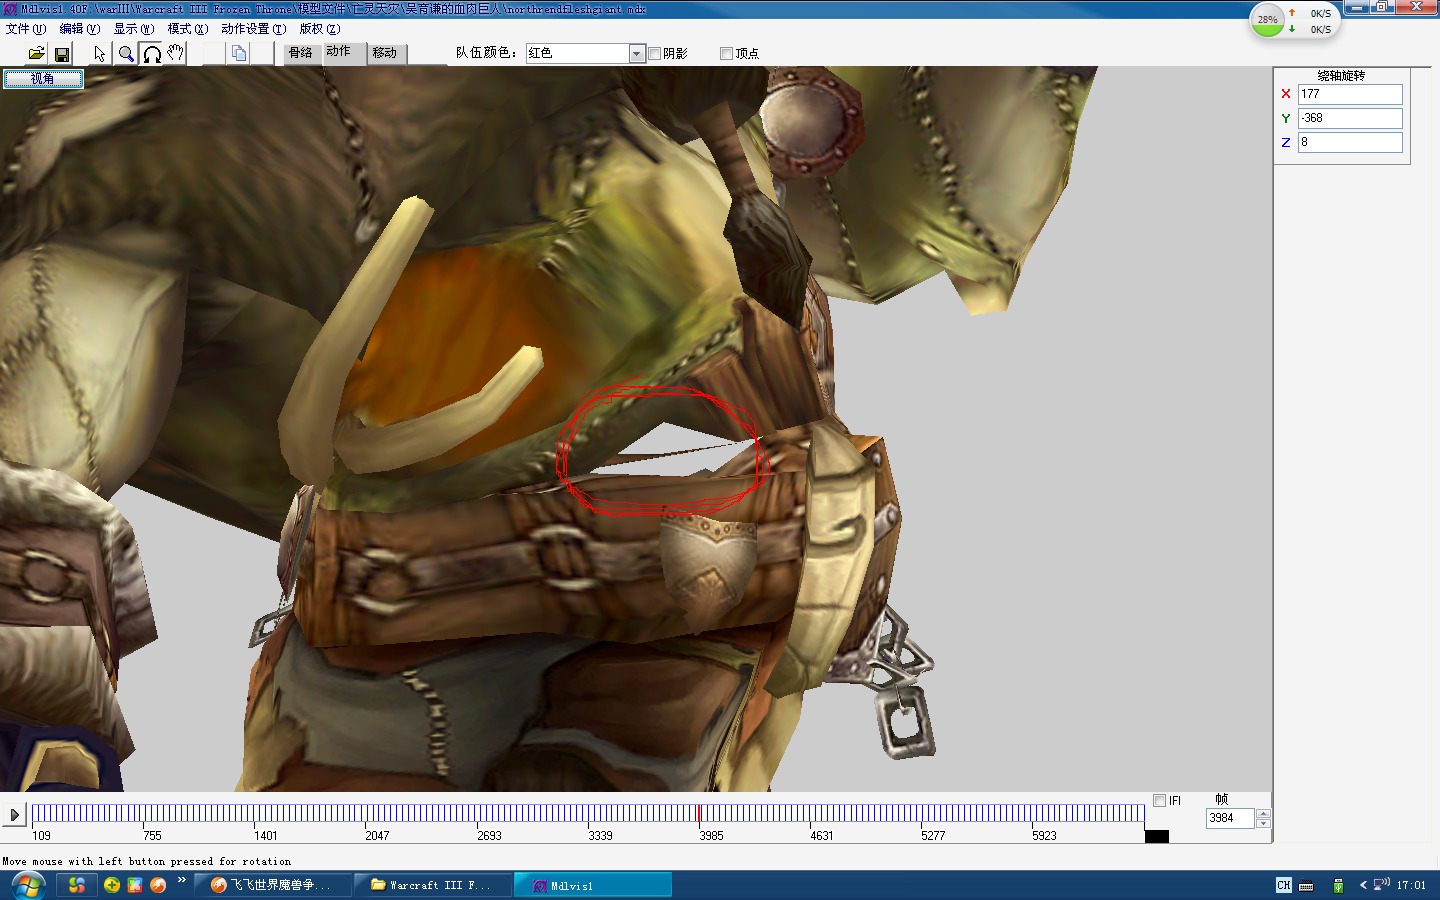The width and height of the screenshot is (1440, 900).
Task: Click the 绕轴旋转 panel title
Action: [x=1341, y=76]
